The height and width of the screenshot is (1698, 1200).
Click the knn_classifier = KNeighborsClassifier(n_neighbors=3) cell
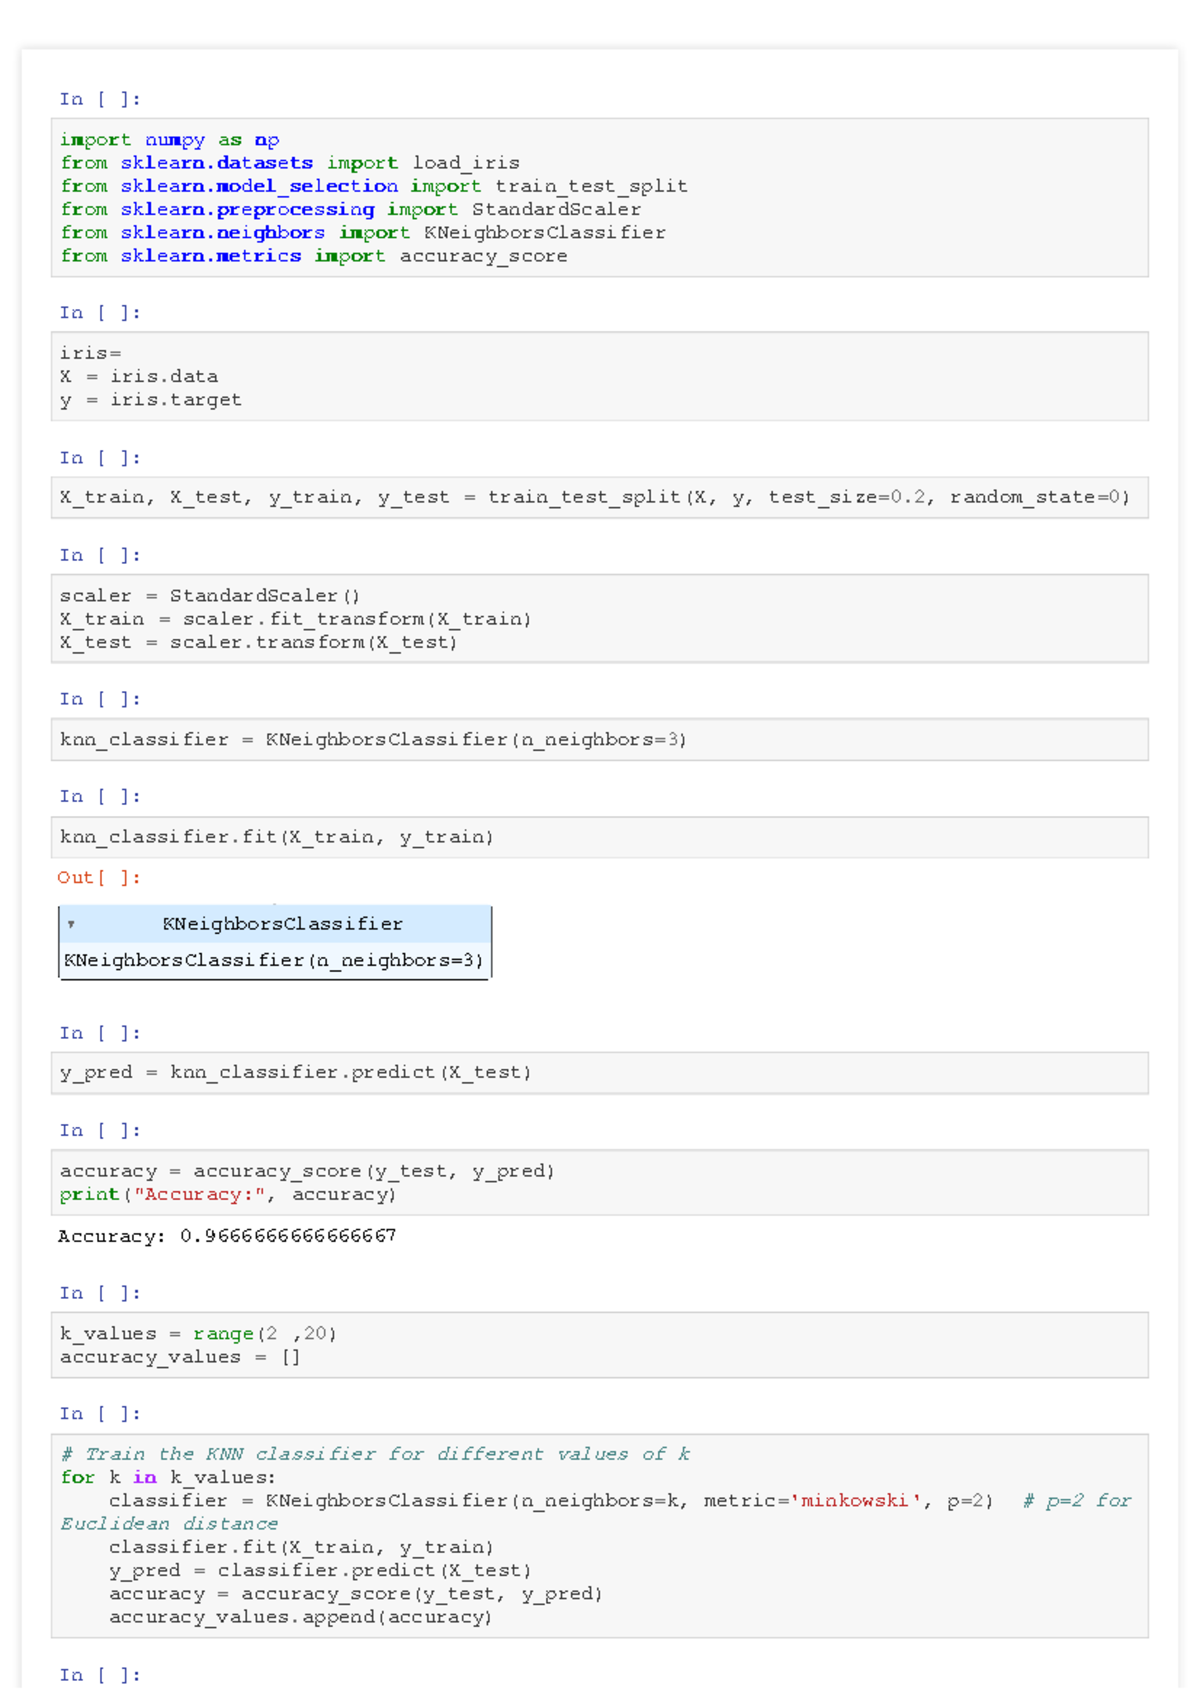600,740
